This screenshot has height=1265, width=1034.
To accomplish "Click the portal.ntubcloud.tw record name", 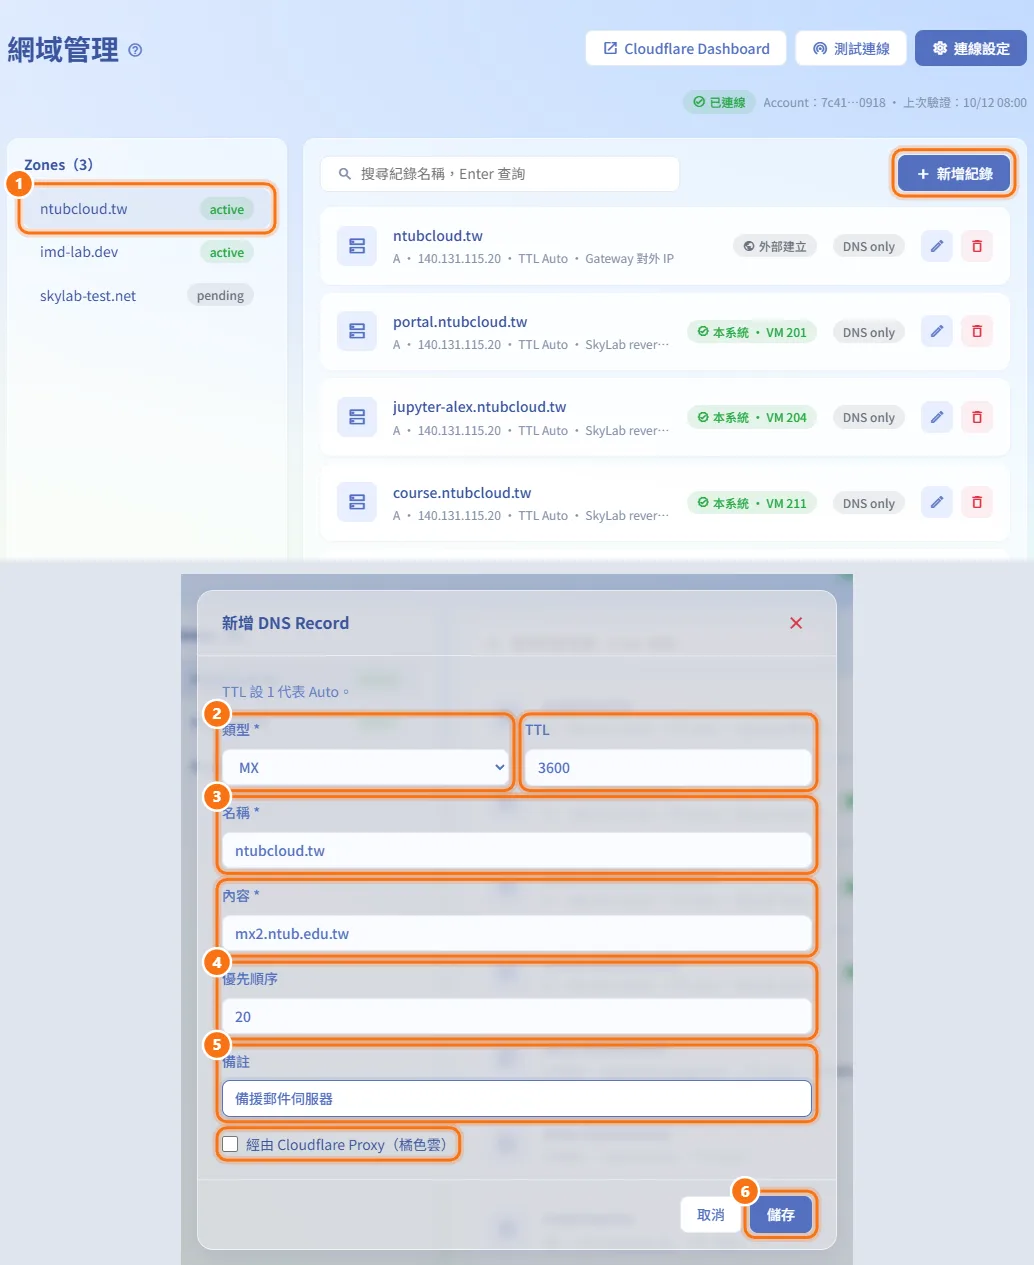I will [x=460, y=321].
